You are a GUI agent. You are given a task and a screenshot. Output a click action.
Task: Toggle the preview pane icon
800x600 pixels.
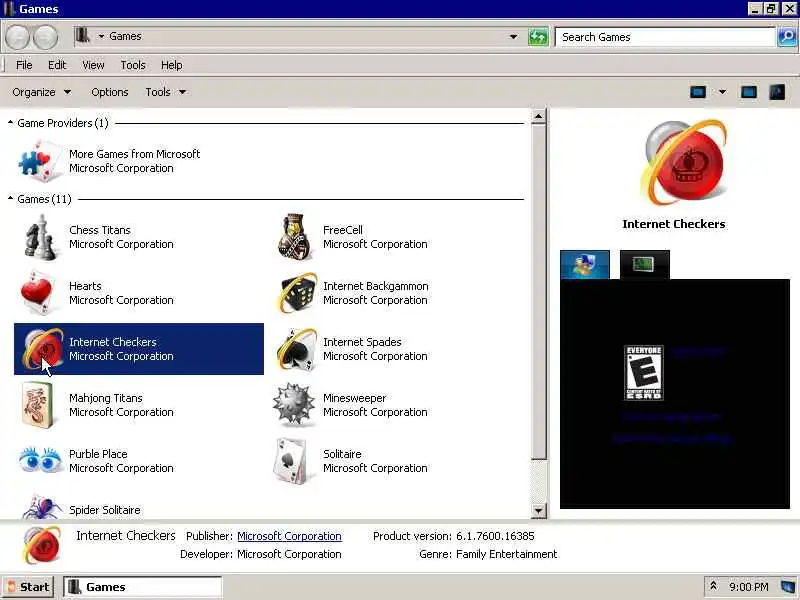[x=748, y=92]
